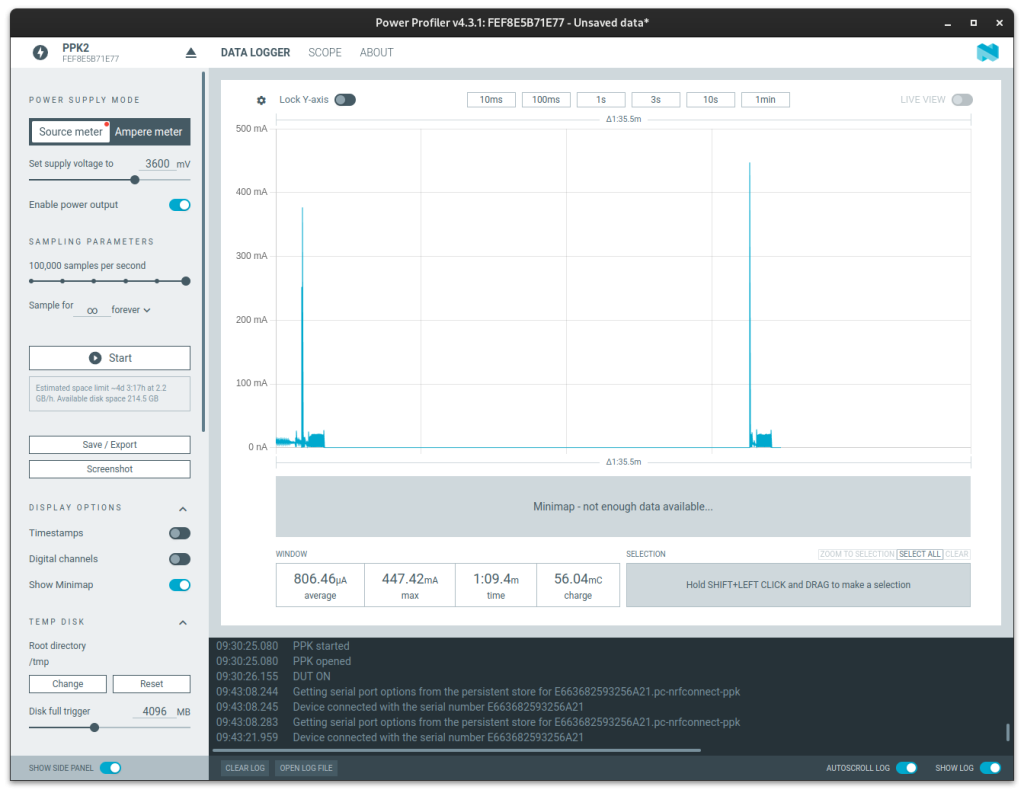Click the Nordic Semiconductor logo
This screenshot has width=1024, height=793.
(x=987, y=53)
